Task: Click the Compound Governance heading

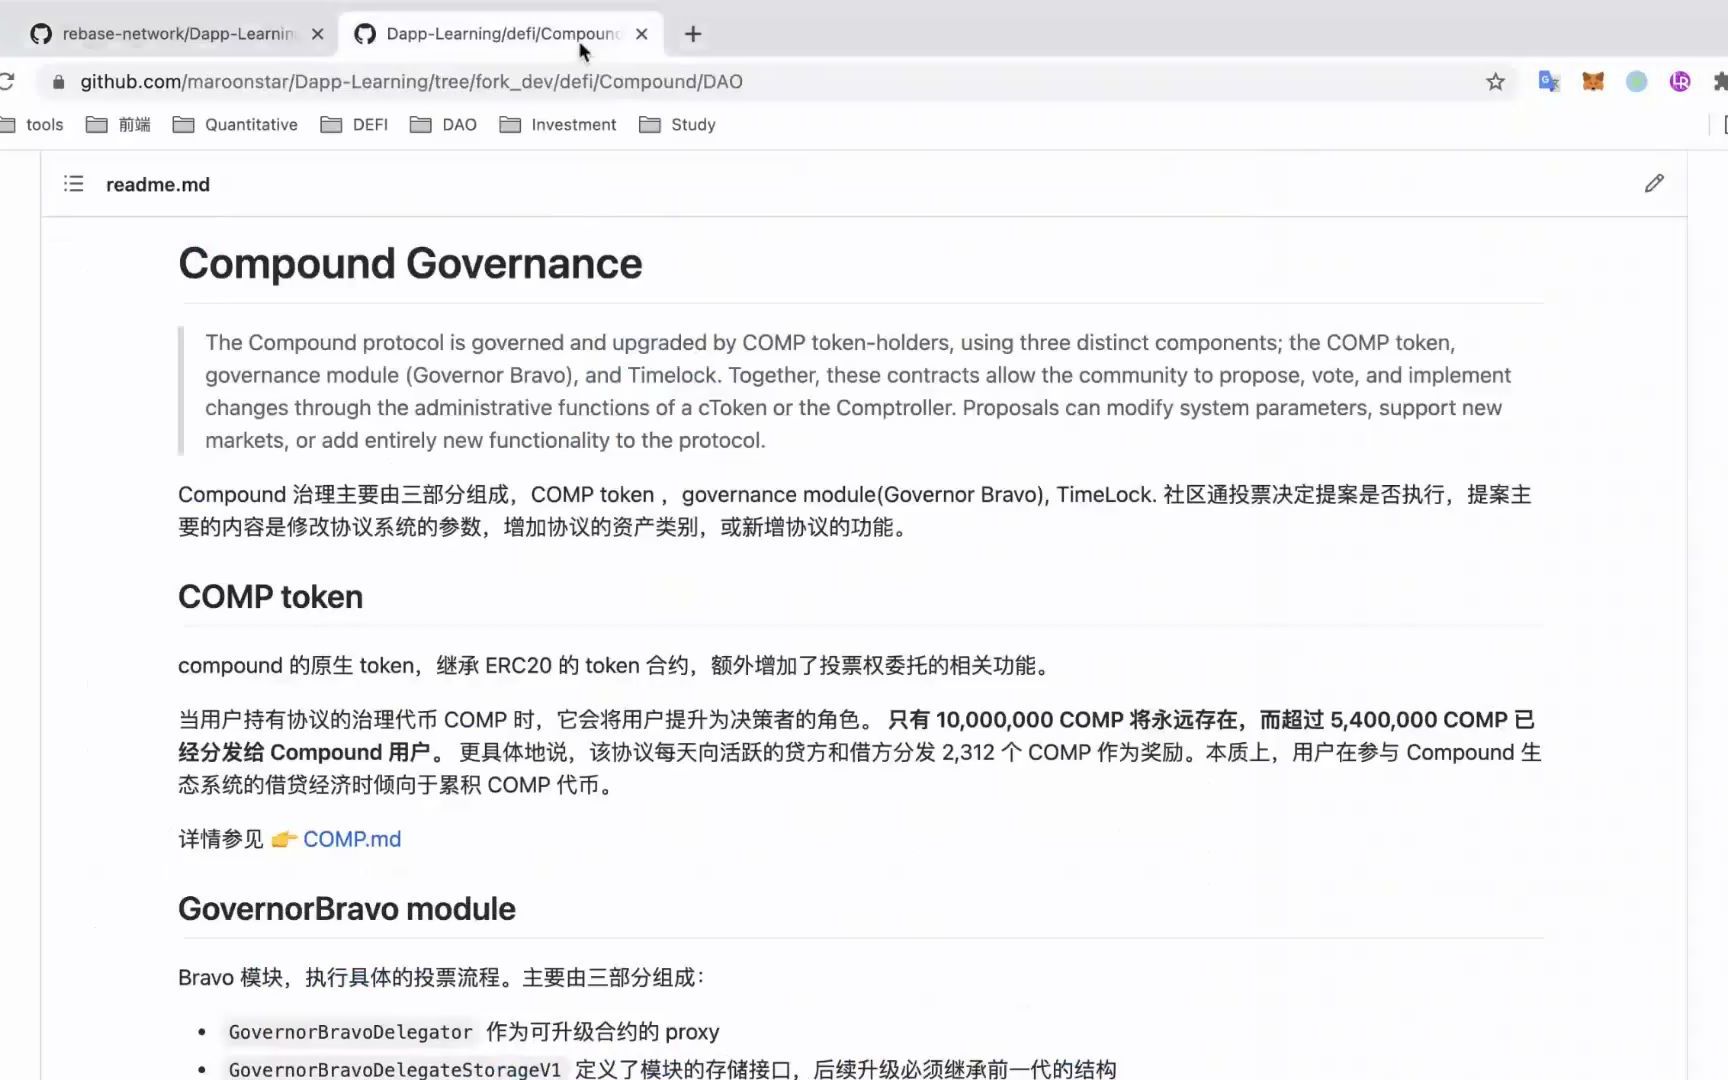Action: (x=410, y=264)
